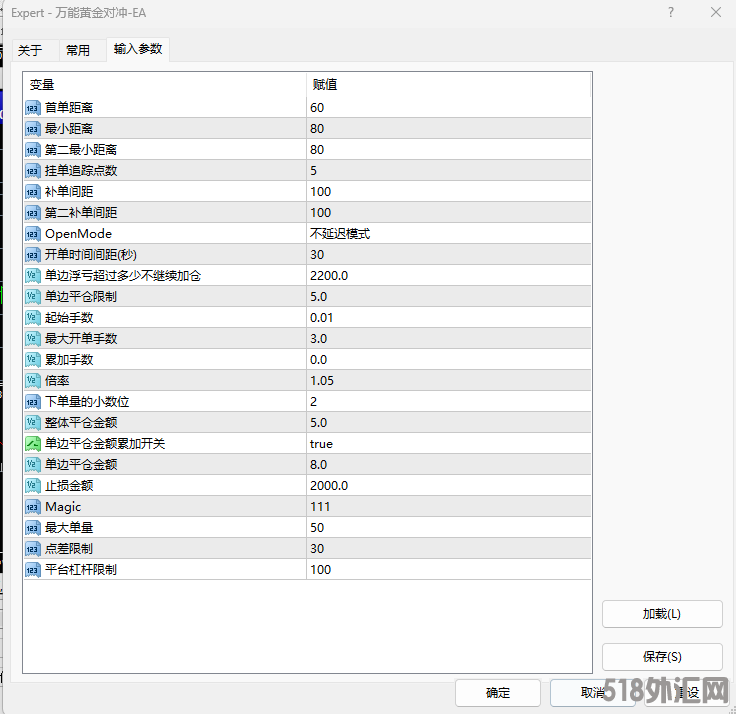
Task: Click the icon next to 补单间距
Action: (33, 192)
